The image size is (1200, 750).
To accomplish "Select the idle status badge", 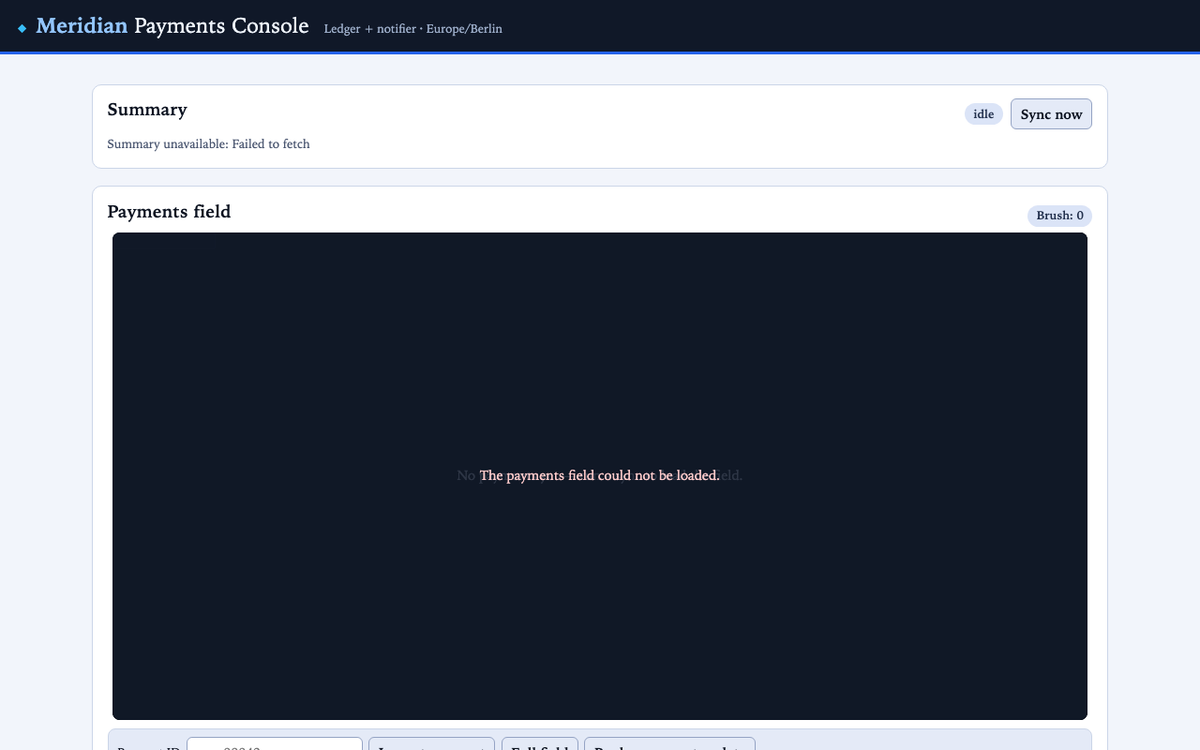I will (984, 114).
